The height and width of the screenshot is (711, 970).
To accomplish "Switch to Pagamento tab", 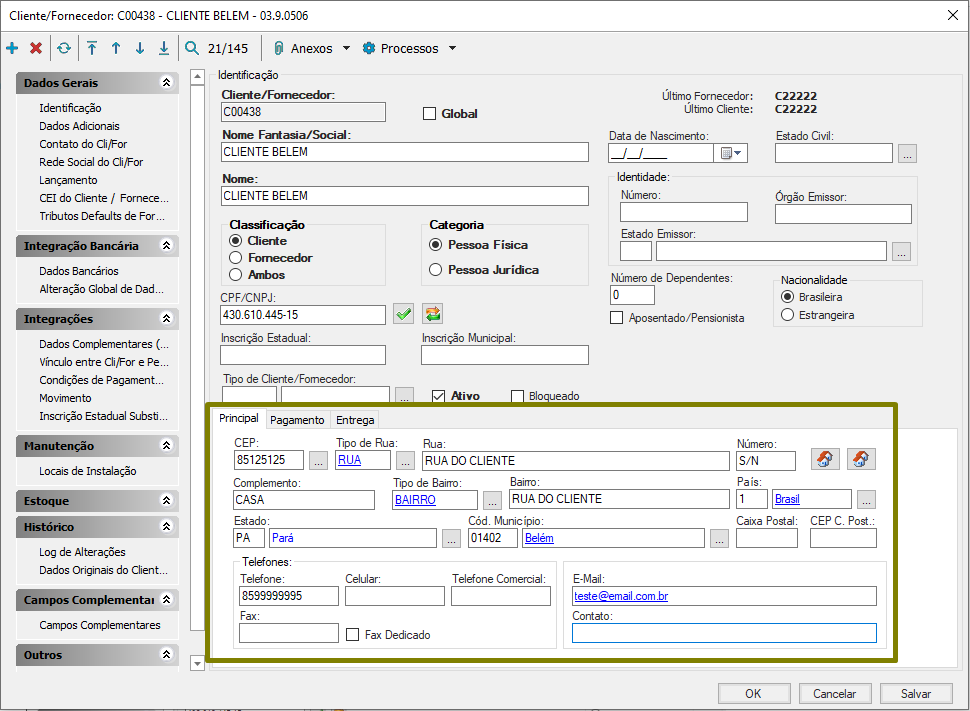I will click(297, 420).
